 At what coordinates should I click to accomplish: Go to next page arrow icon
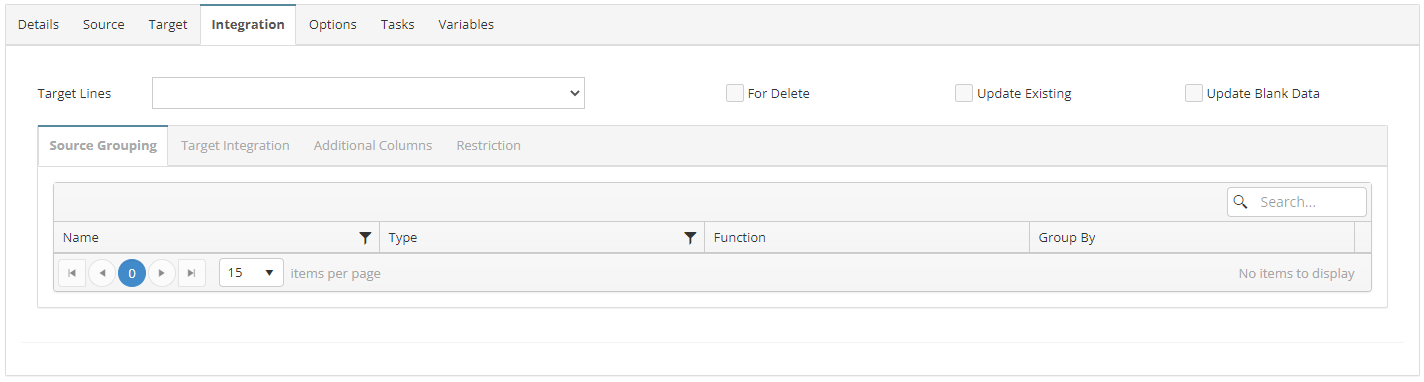(x=162, y=273)
